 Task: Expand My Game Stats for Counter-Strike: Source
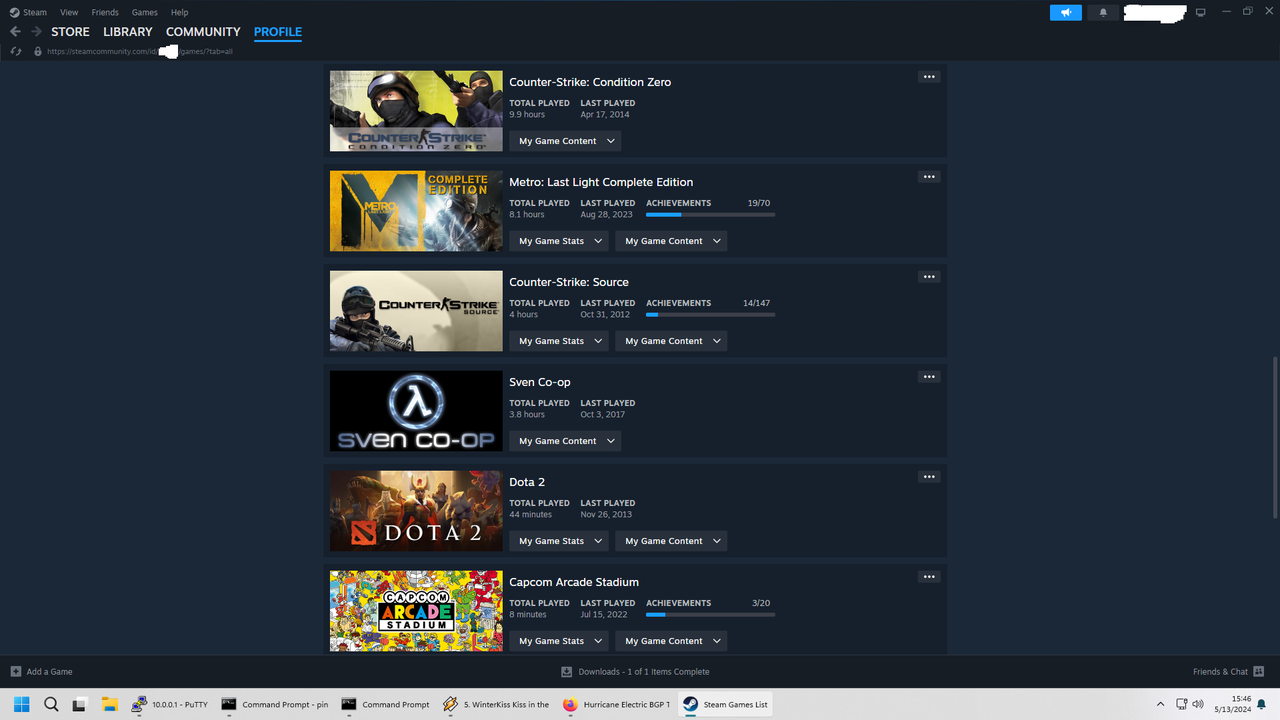click(559, 341)
